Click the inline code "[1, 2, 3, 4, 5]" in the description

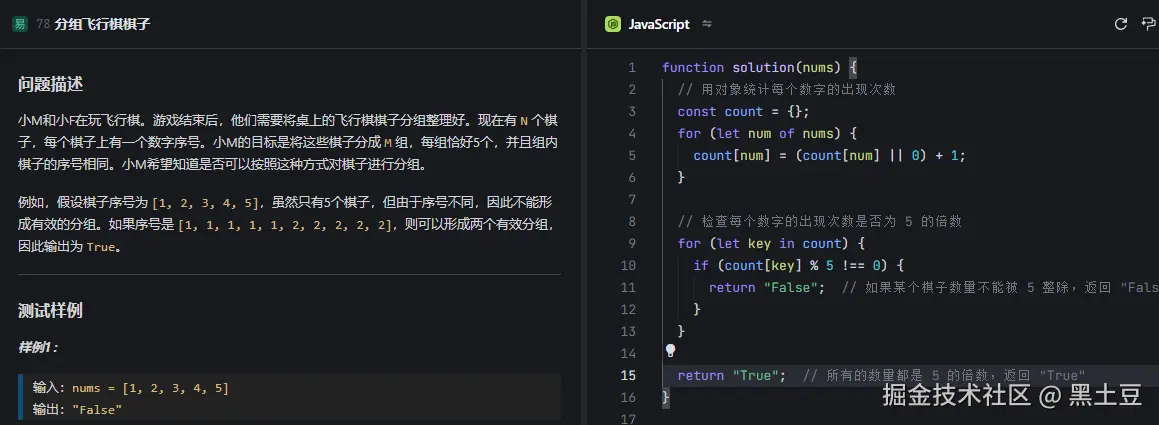205,204
